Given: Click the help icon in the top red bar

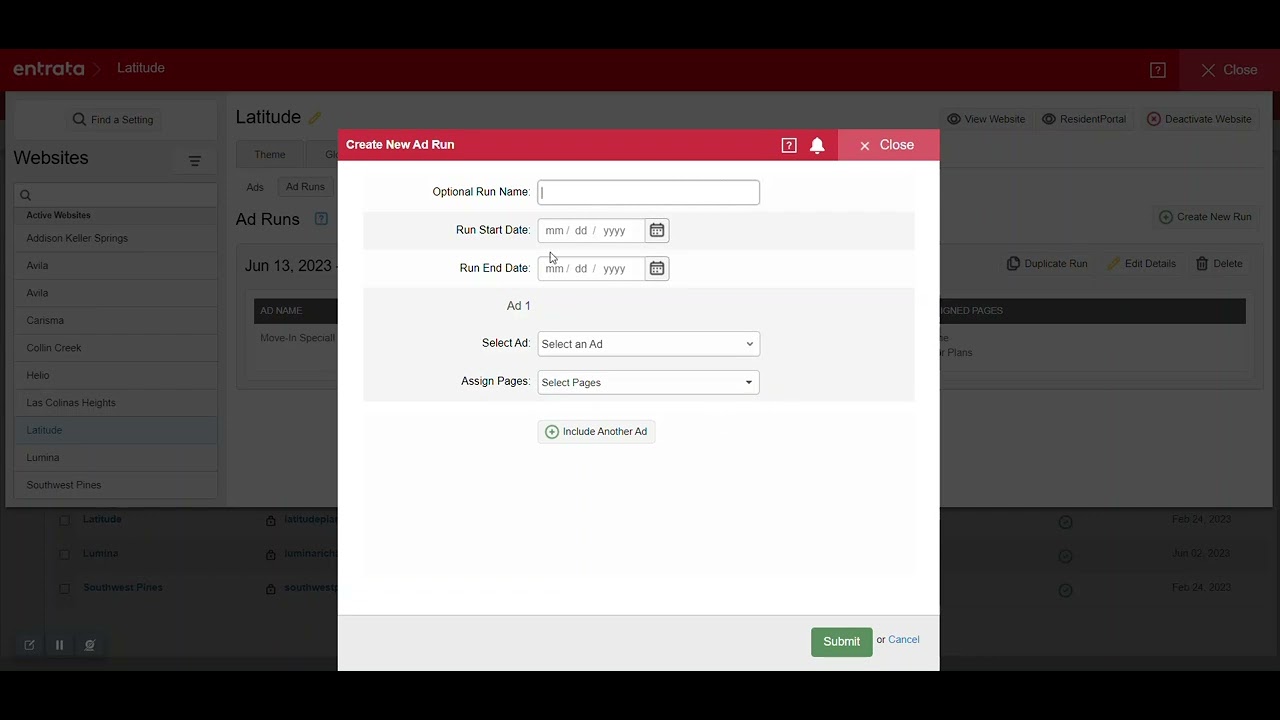Looking at the screenshot, I should click(x=1158, y=70).
